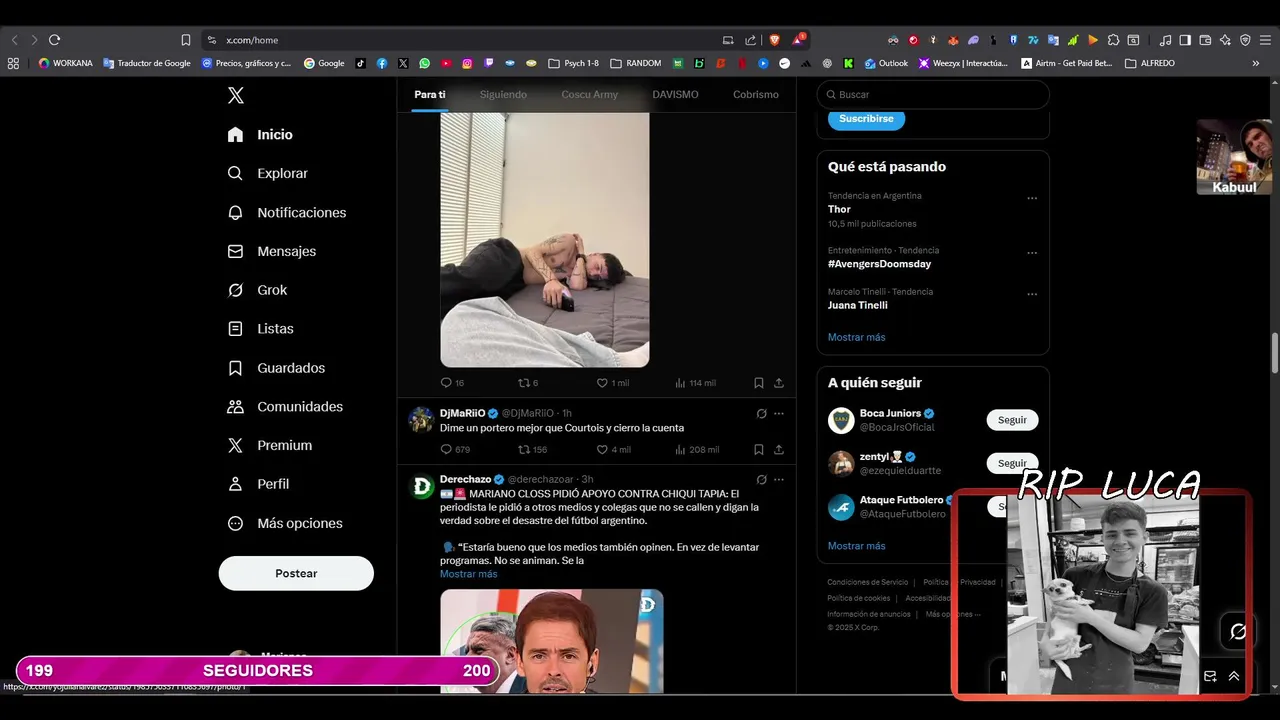Screen dimensions: 1280x720
Task: Open DjMaRiiO's profile avatar
Action: [421, 419]
